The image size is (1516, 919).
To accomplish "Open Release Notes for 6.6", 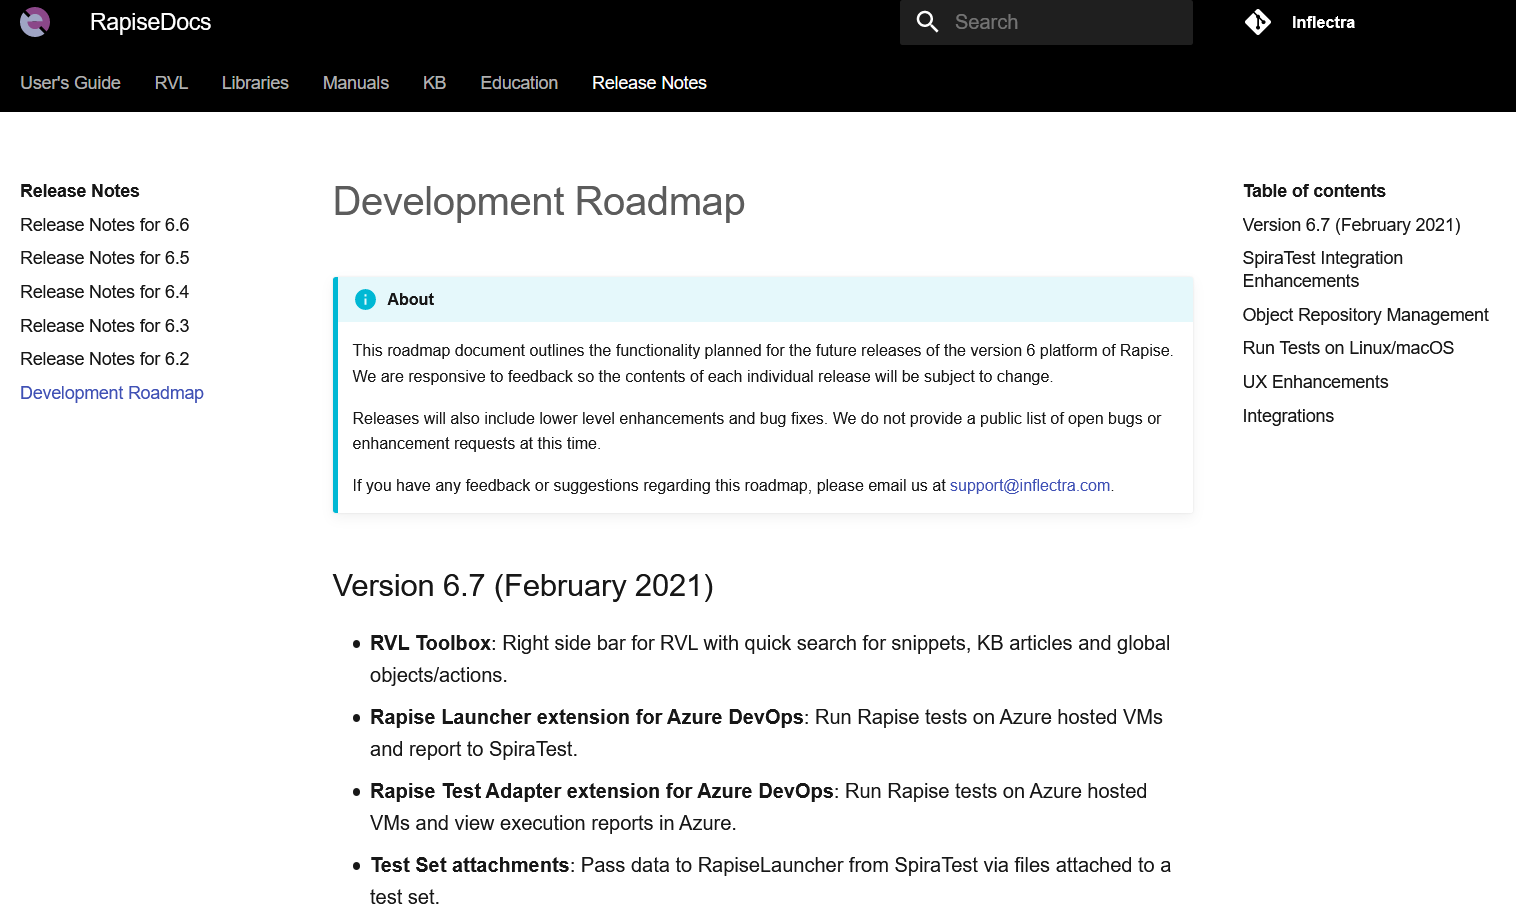I will pos(104,225).
